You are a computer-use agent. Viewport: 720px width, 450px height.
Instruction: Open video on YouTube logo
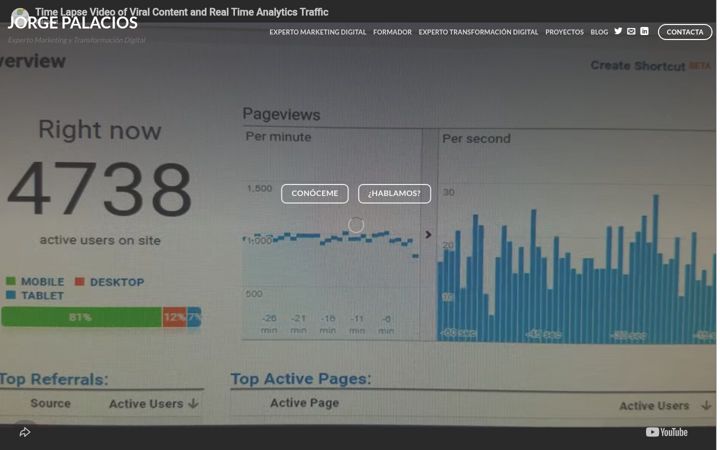tap(666, 432)
